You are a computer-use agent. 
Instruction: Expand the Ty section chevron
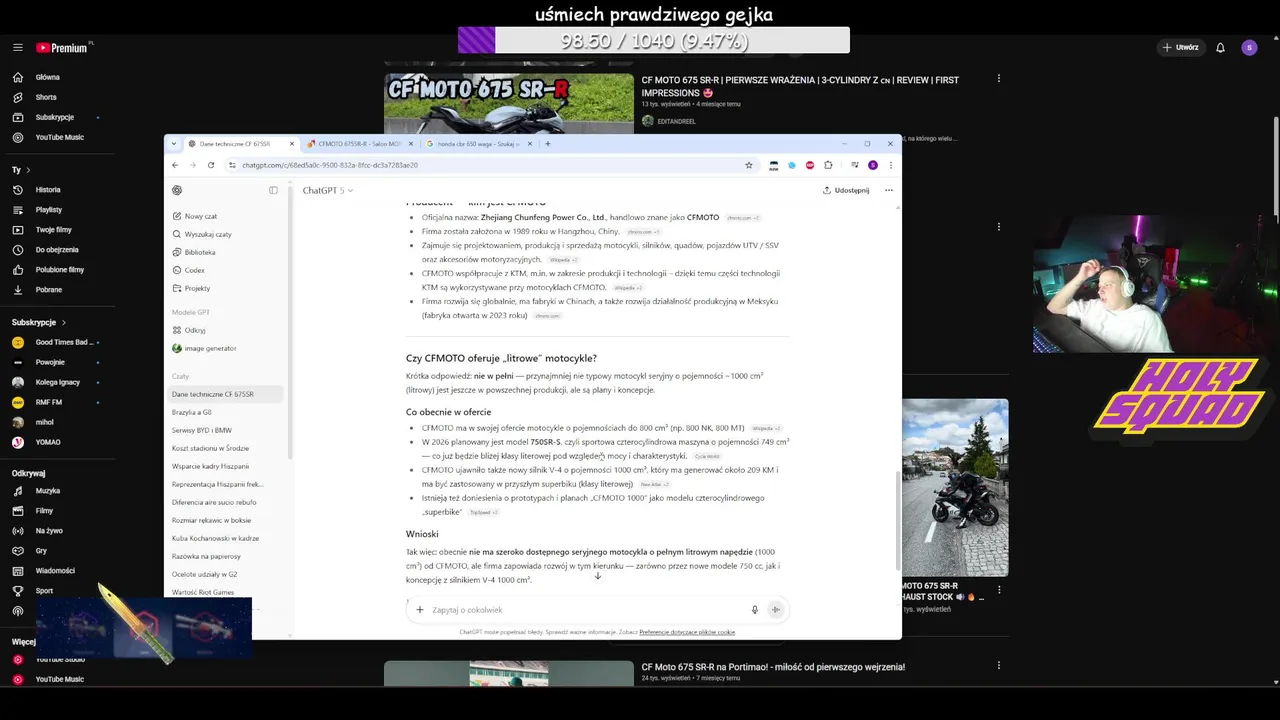(28, 170)
